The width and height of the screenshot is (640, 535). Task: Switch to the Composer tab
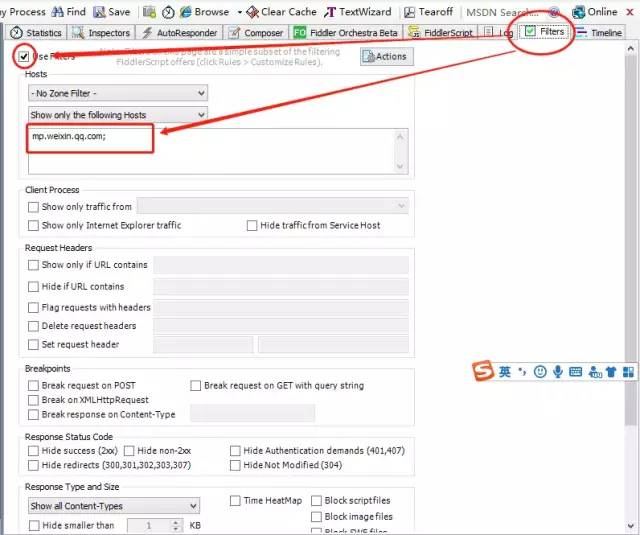[x=257, y=33]
